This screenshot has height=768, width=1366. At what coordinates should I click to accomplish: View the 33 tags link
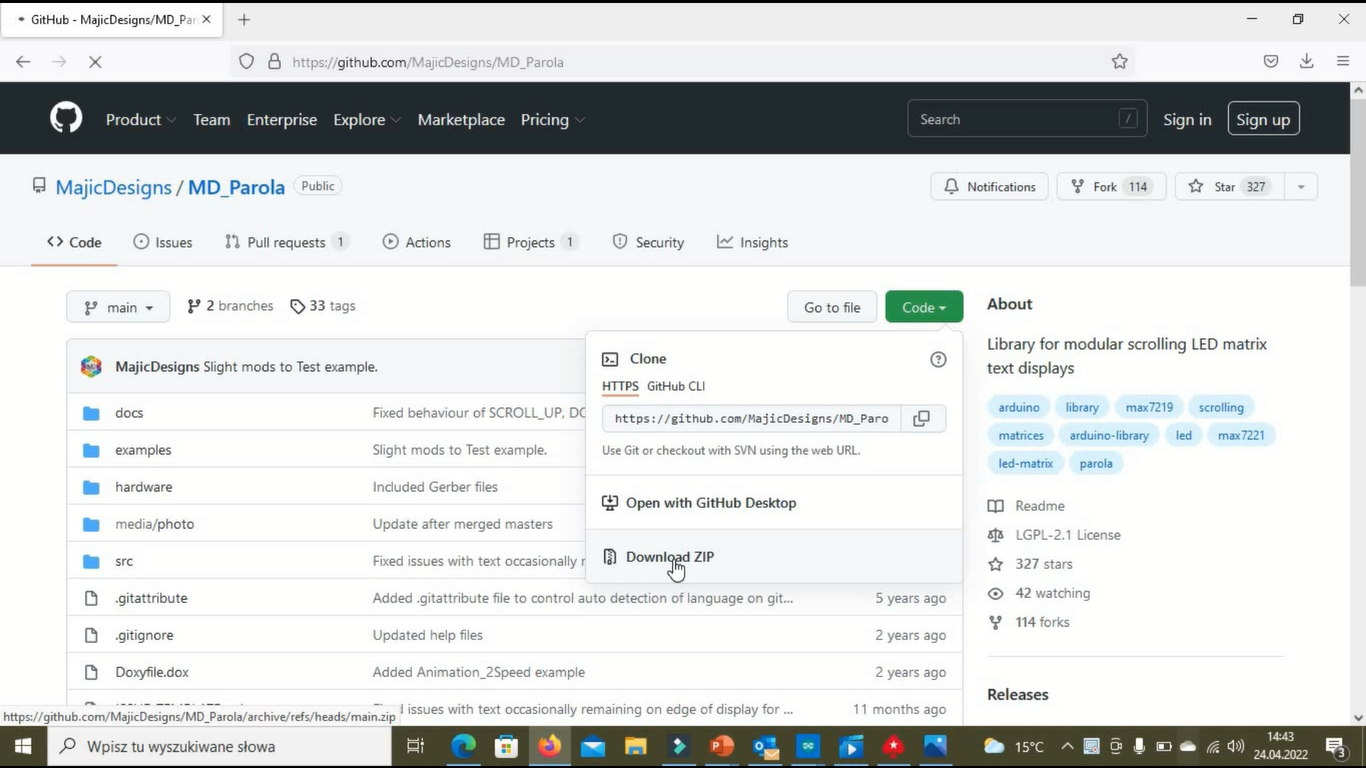(x=323, y=306)
